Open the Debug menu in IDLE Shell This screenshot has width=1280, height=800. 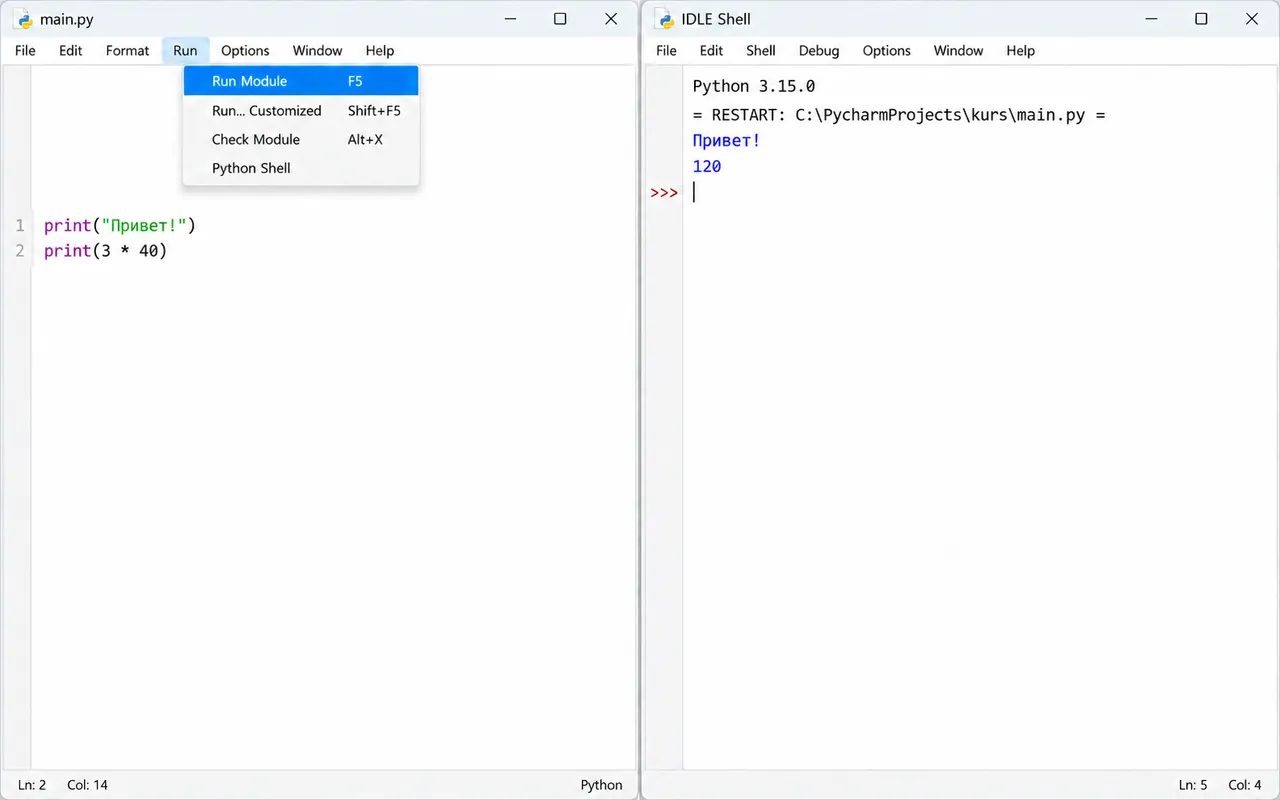coord(819,51)
